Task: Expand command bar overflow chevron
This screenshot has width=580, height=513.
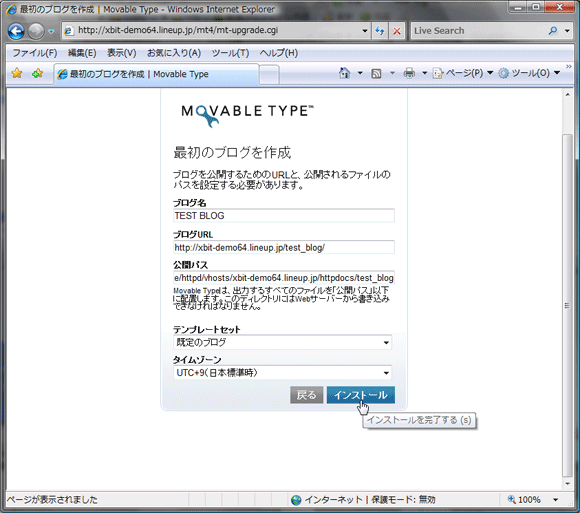Action: 569,67
